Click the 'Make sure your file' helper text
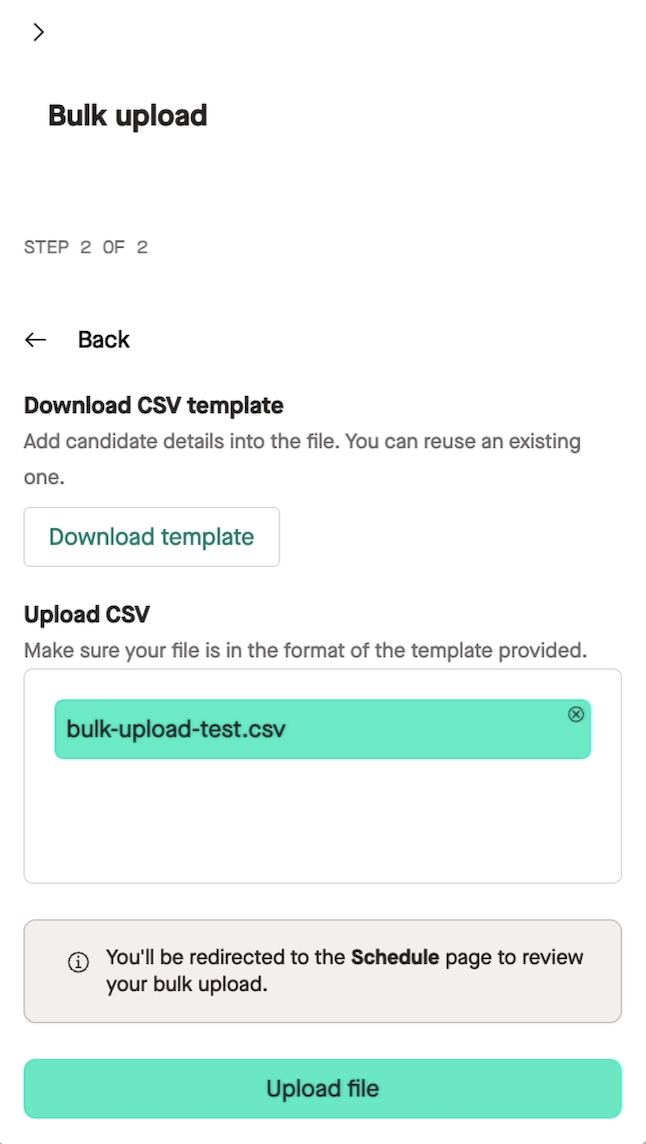The height and width of the screenshot is (1144, 646). [x=306, y=650]
